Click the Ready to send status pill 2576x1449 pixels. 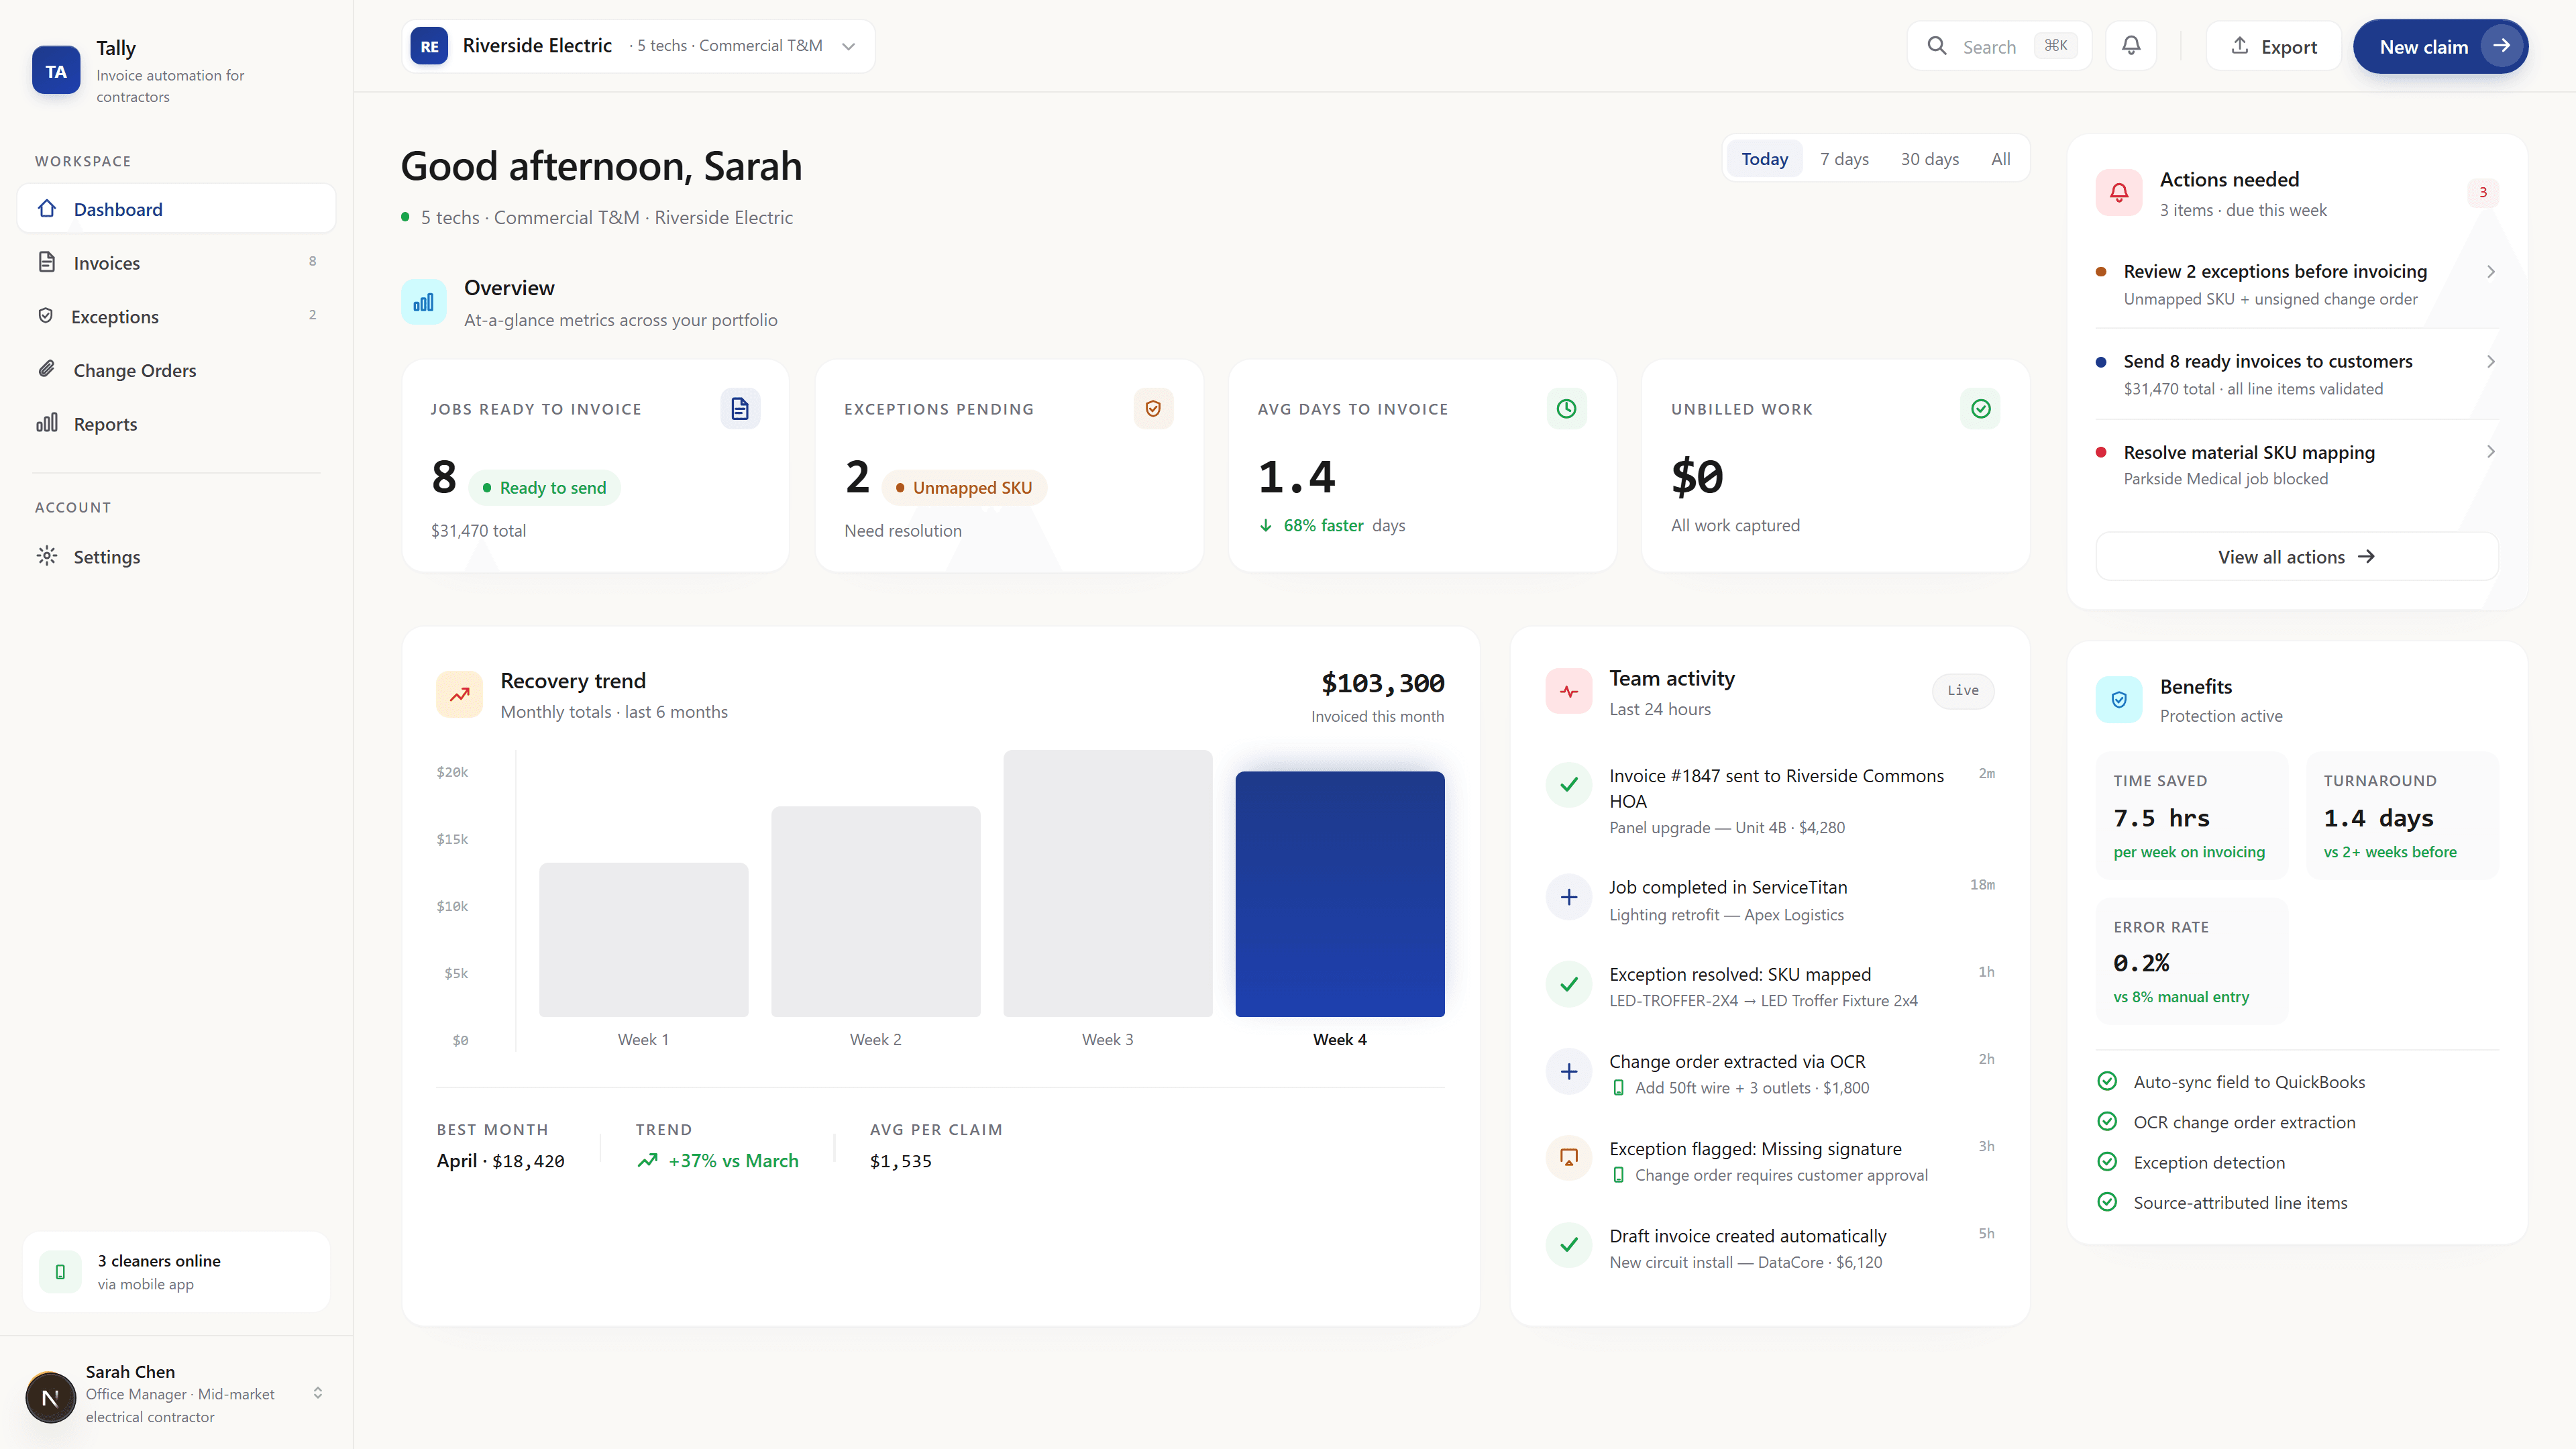pyautogui.click(x=544, y=487)
